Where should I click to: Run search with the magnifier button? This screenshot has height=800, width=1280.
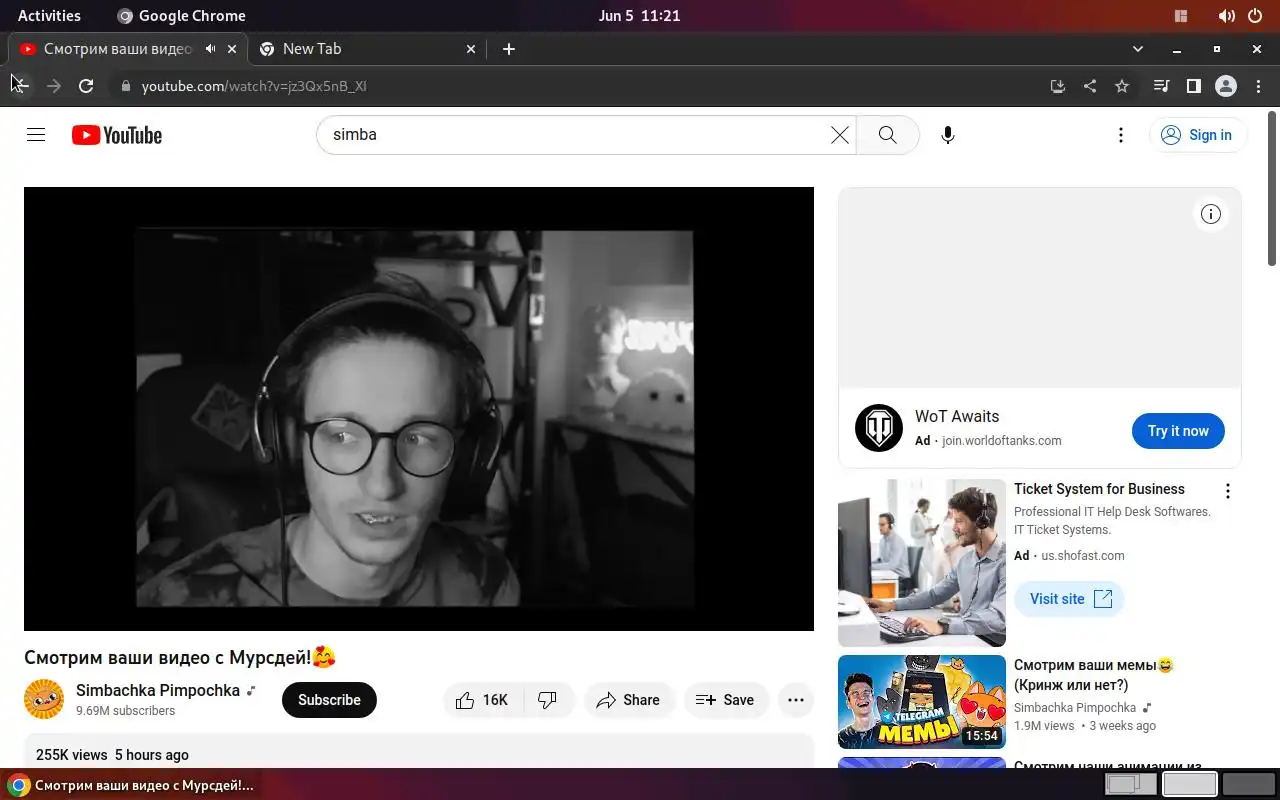[x=887, y=135]
